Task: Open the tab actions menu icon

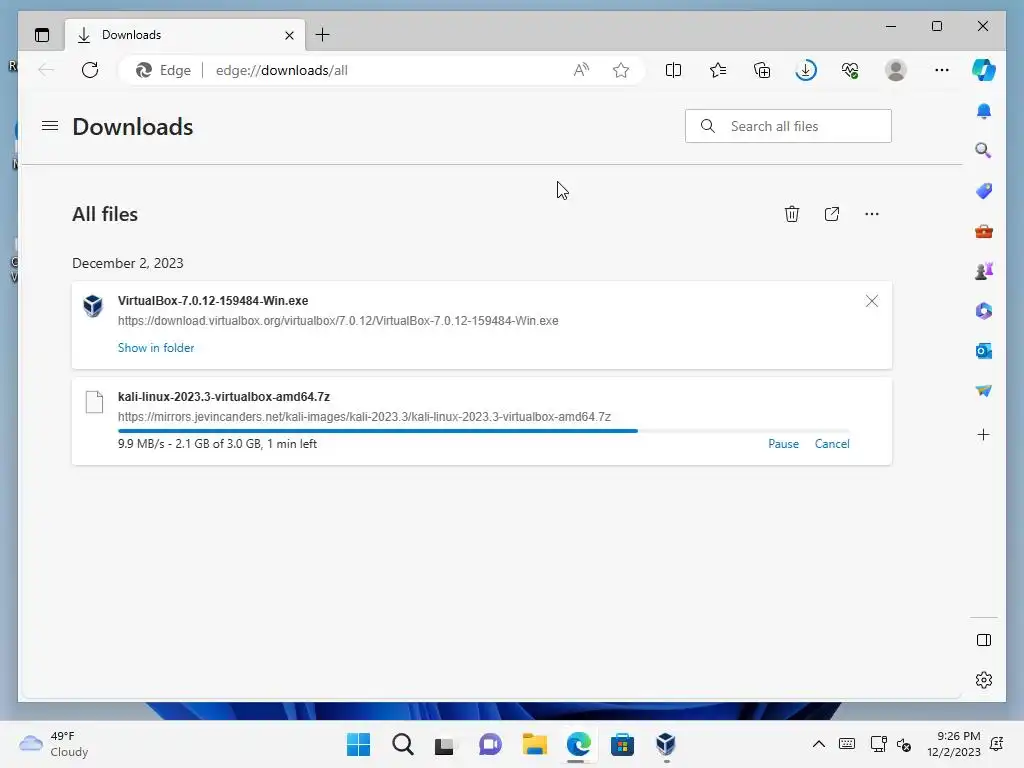Action: [x=42, y=35]
